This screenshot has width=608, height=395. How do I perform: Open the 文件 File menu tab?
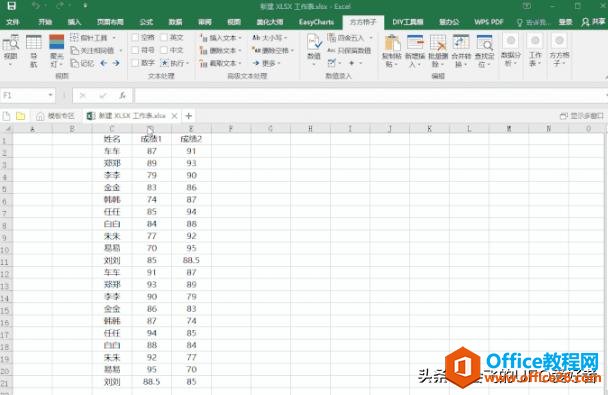coord(13,22)
